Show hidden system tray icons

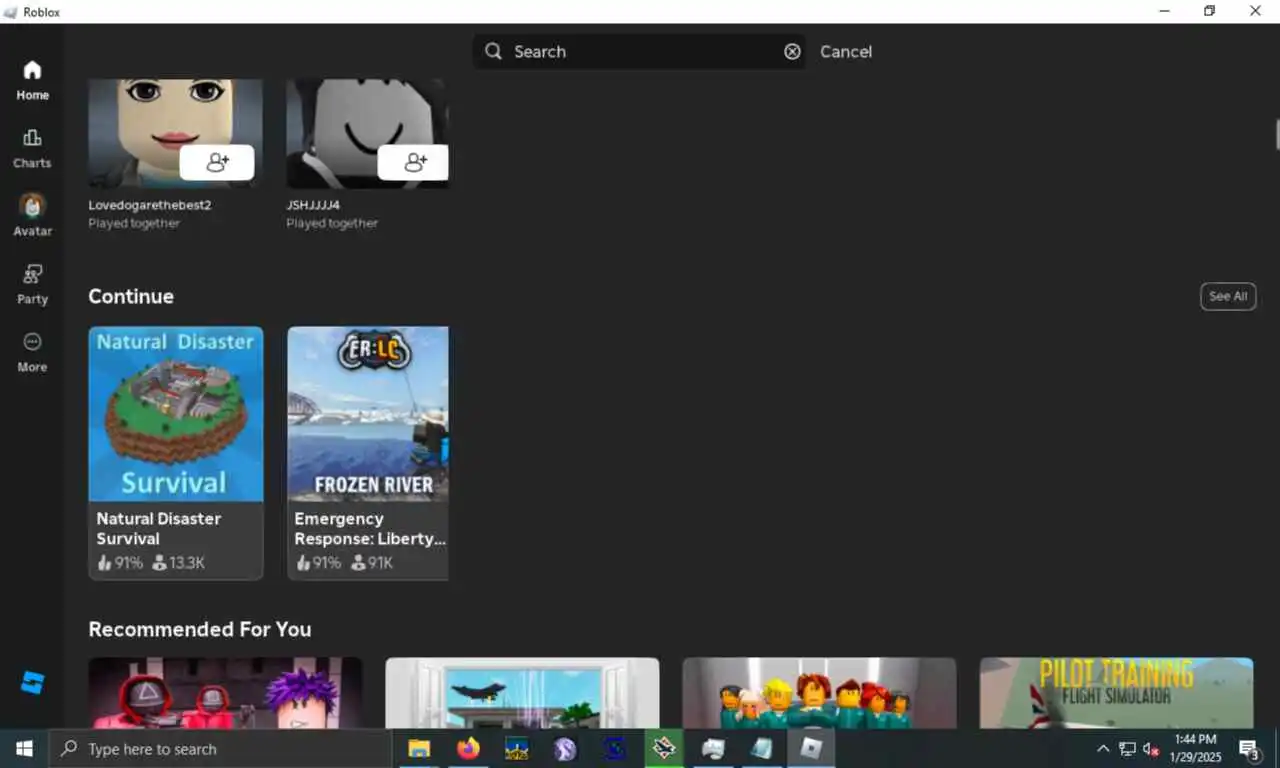[x=1103, y=749]
